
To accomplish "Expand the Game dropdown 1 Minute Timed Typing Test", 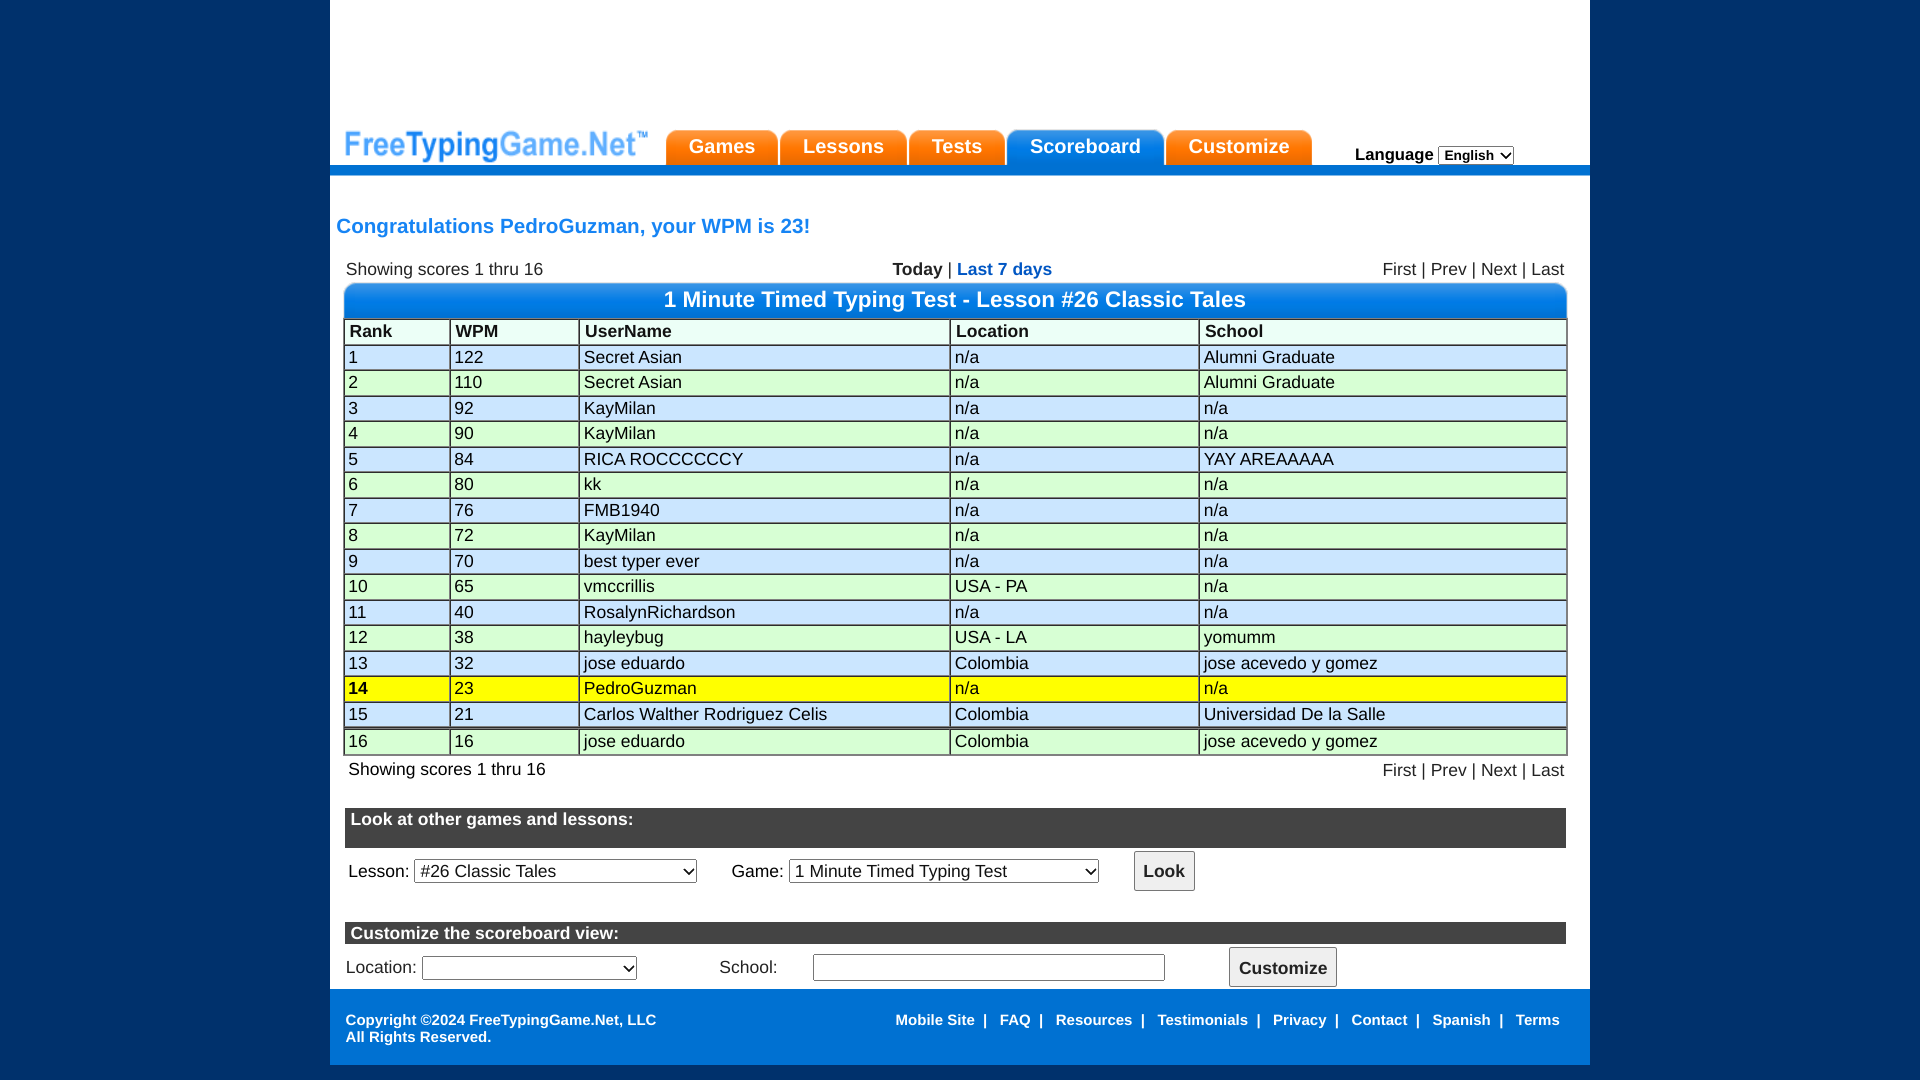I will click(943, 872).
